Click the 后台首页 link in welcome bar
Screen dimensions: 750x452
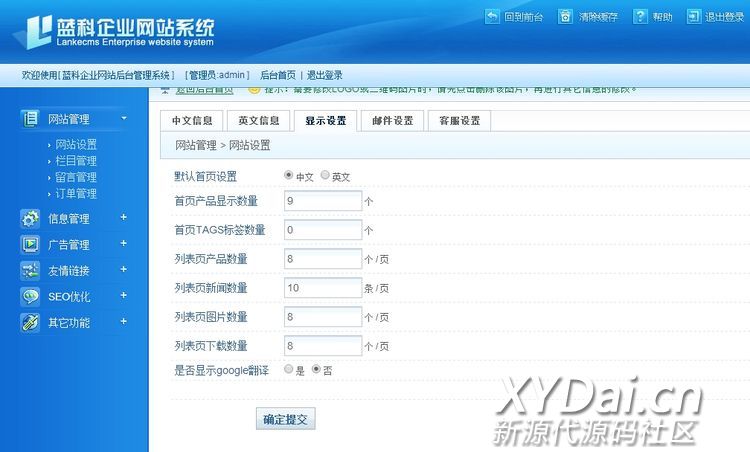tap(278, 75)
